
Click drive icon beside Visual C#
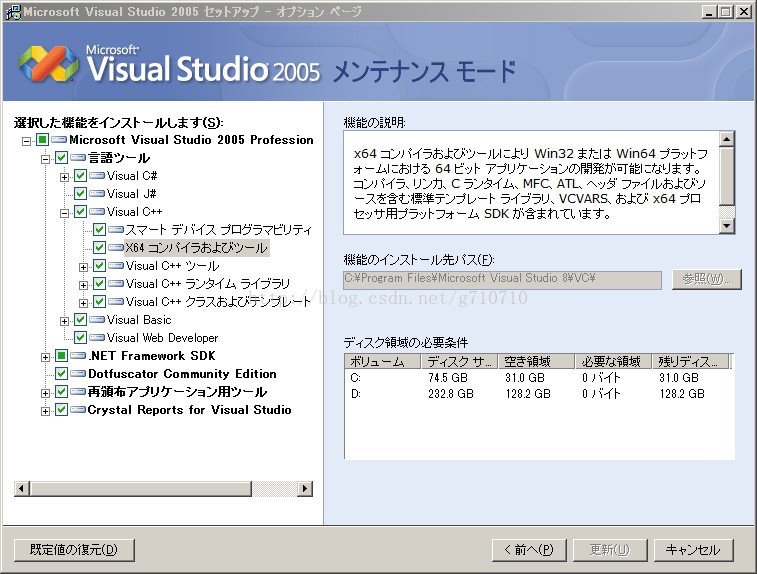pos(97,176)
